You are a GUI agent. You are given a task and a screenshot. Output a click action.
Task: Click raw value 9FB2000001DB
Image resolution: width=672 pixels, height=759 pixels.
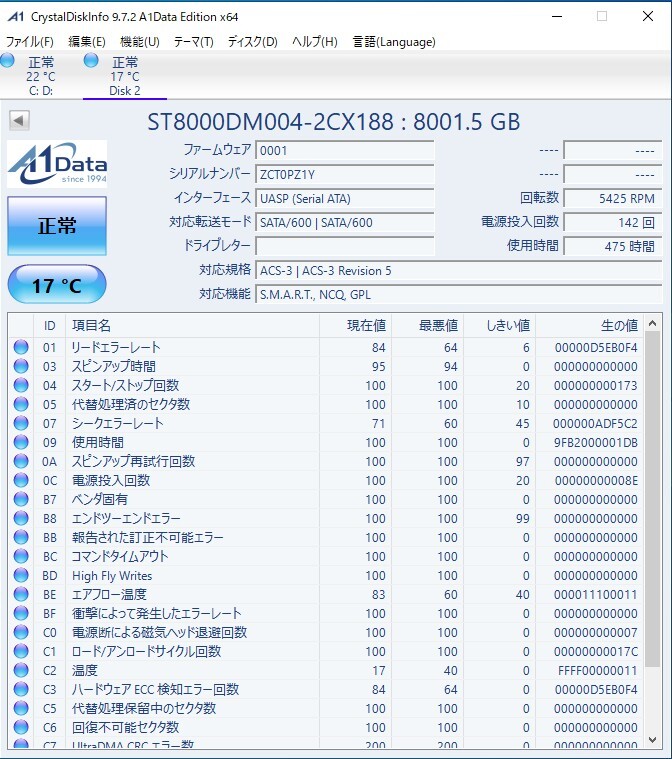pos(596,442)
